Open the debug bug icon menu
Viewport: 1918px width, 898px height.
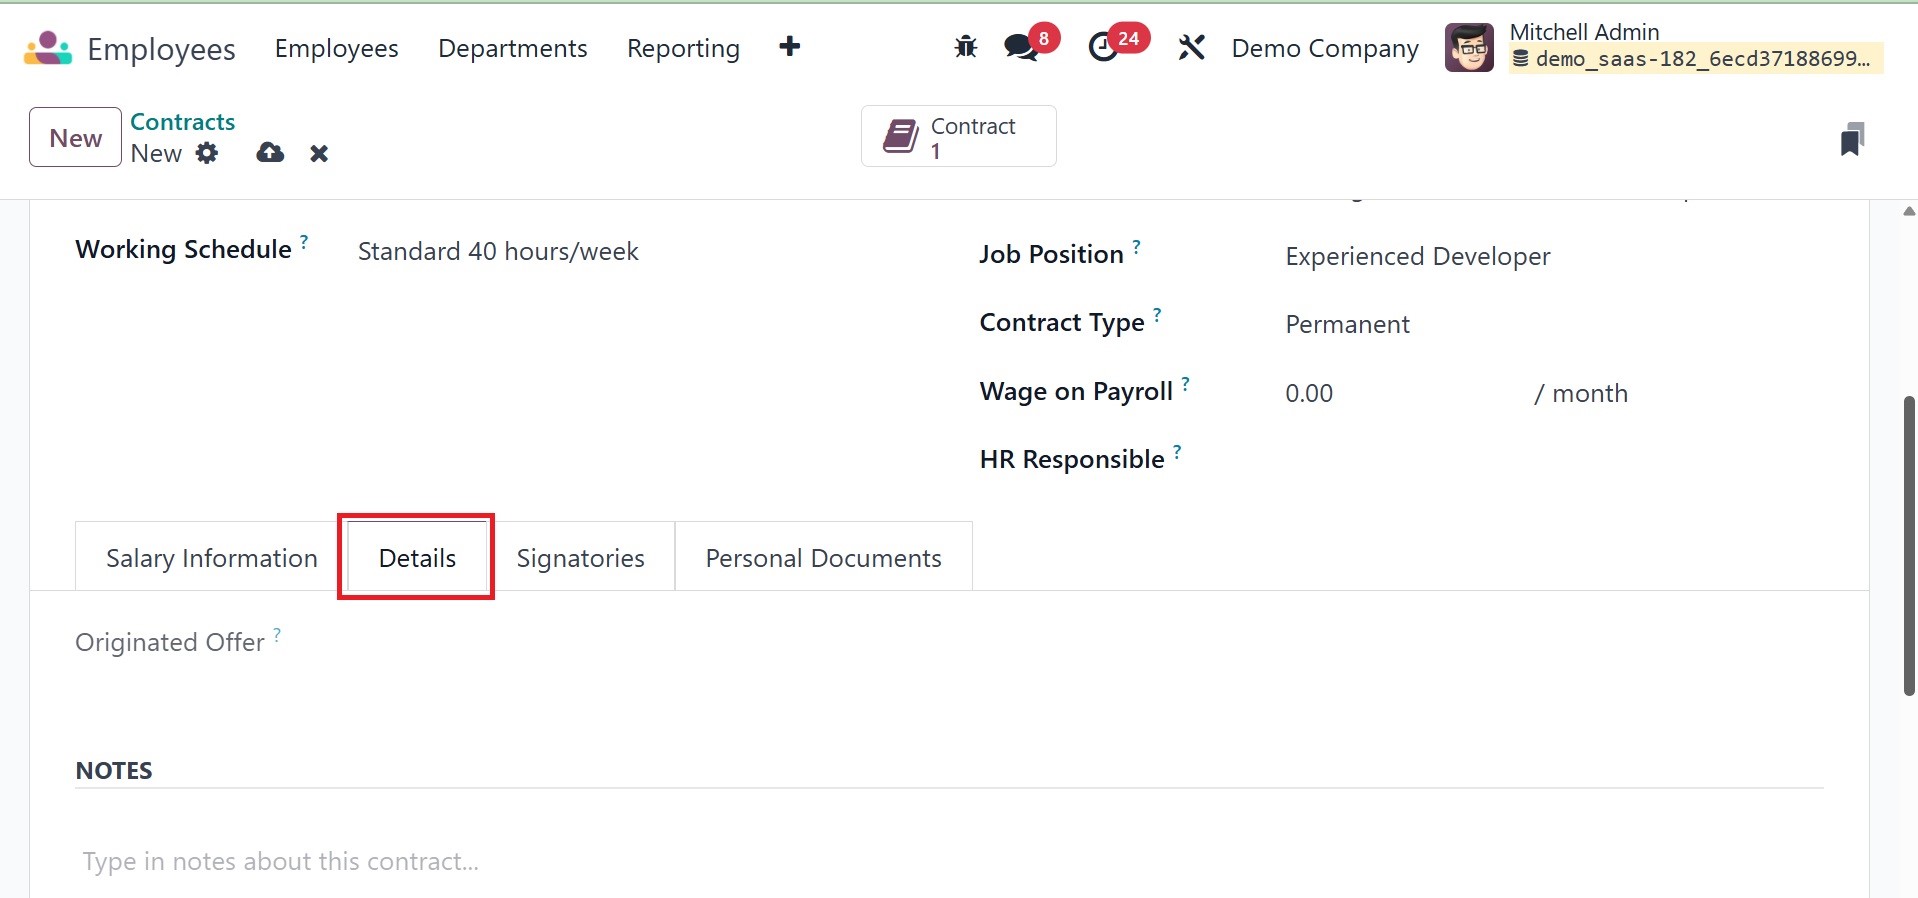965,47
